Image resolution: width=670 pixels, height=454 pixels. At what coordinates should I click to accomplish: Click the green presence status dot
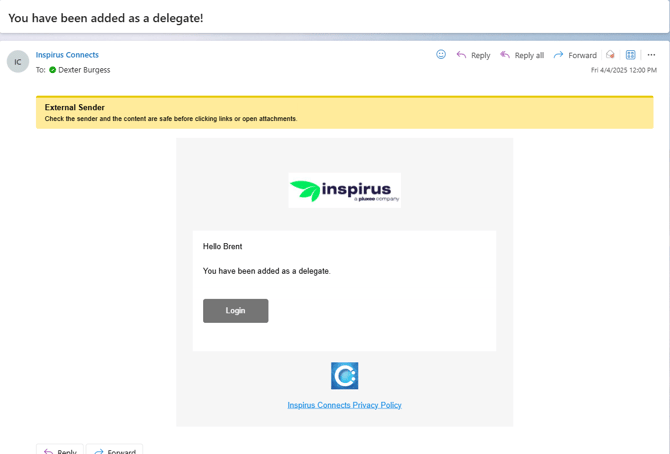[x=53, y=70]
